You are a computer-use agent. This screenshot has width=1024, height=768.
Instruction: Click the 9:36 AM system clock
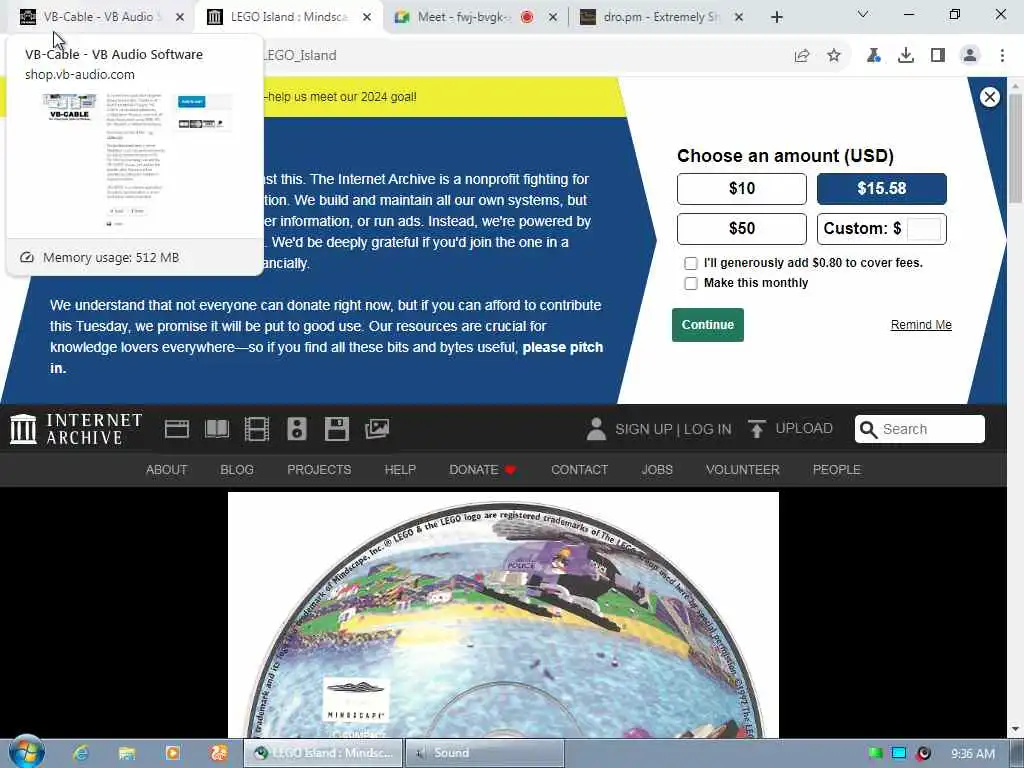point(972,754)
